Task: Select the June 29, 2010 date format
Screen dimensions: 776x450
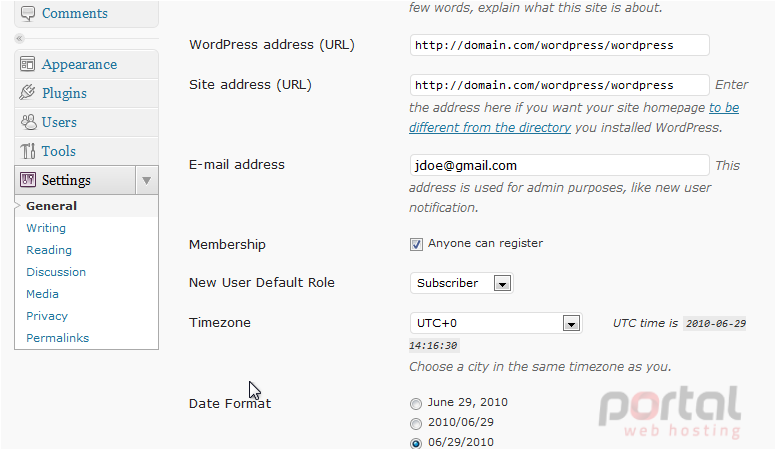Action: (416, 404)
